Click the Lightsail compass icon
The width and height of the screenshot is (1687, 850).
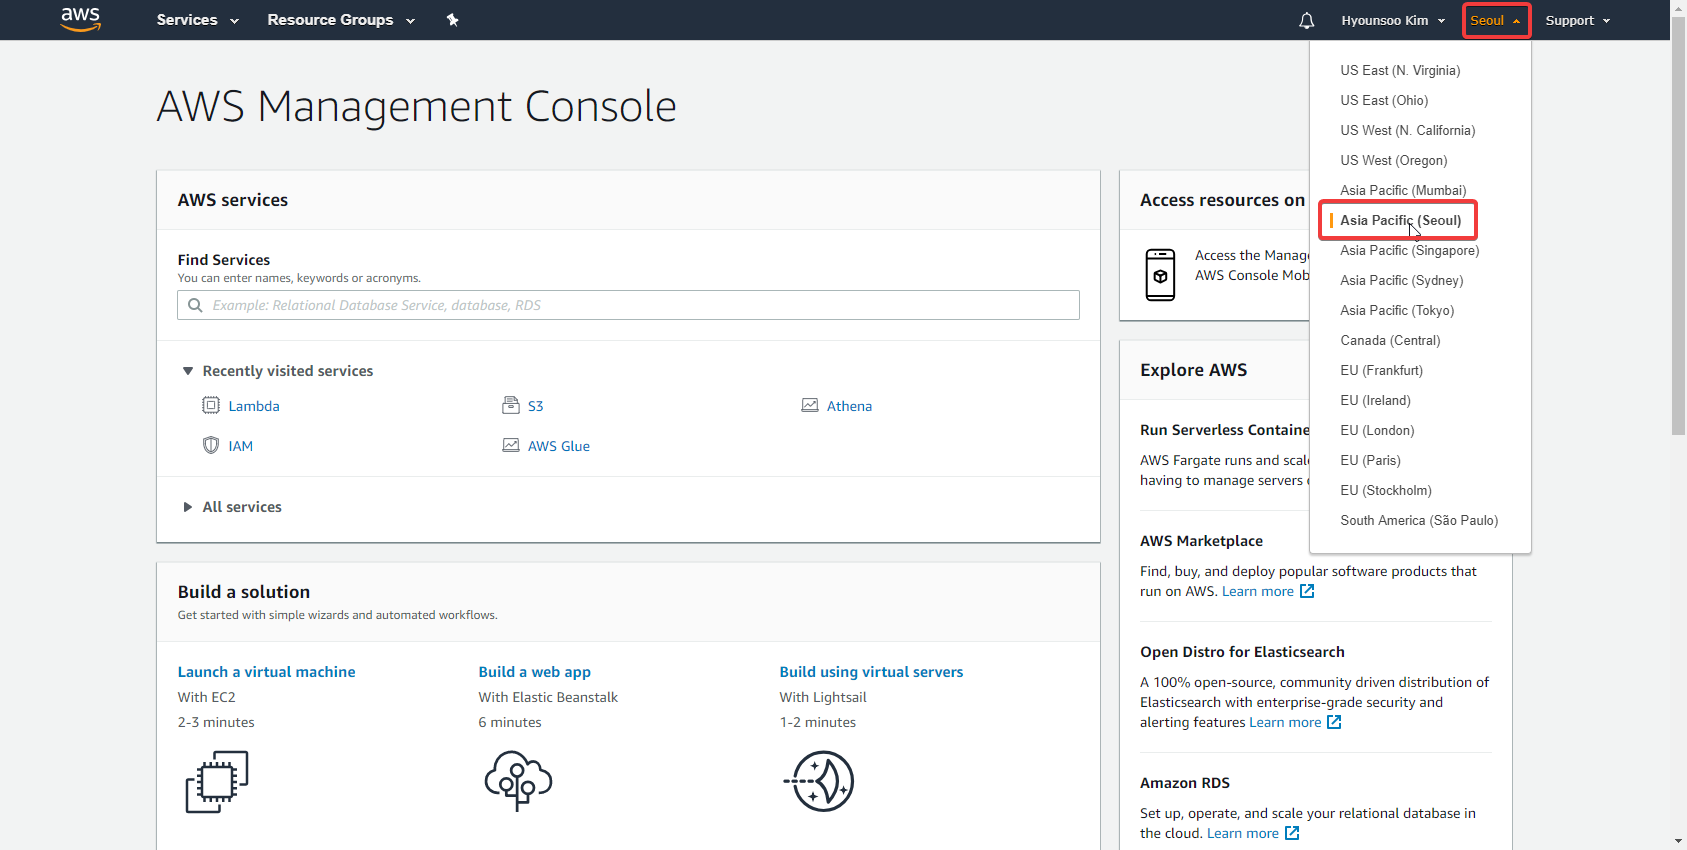[819, 781]
